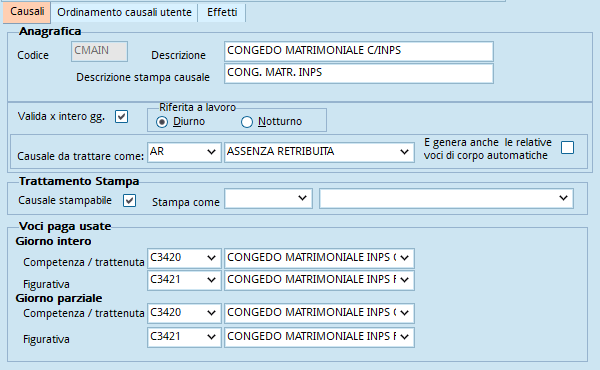This screenshot has width=600, height=370.
Task: Click the Anagrafica heading
Action: click(50, 31)
